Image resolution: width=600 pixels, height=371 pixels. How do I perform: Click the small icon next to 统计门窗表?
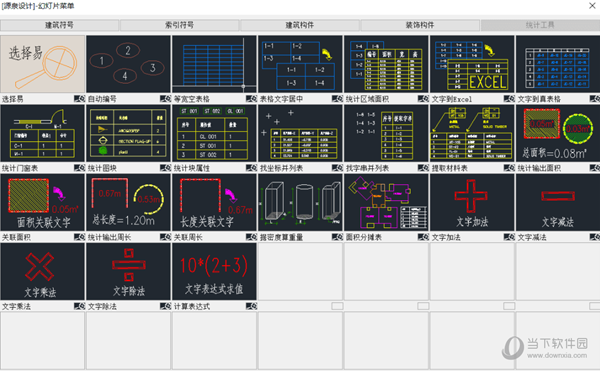pyautogui.click(x=80, y=168)
